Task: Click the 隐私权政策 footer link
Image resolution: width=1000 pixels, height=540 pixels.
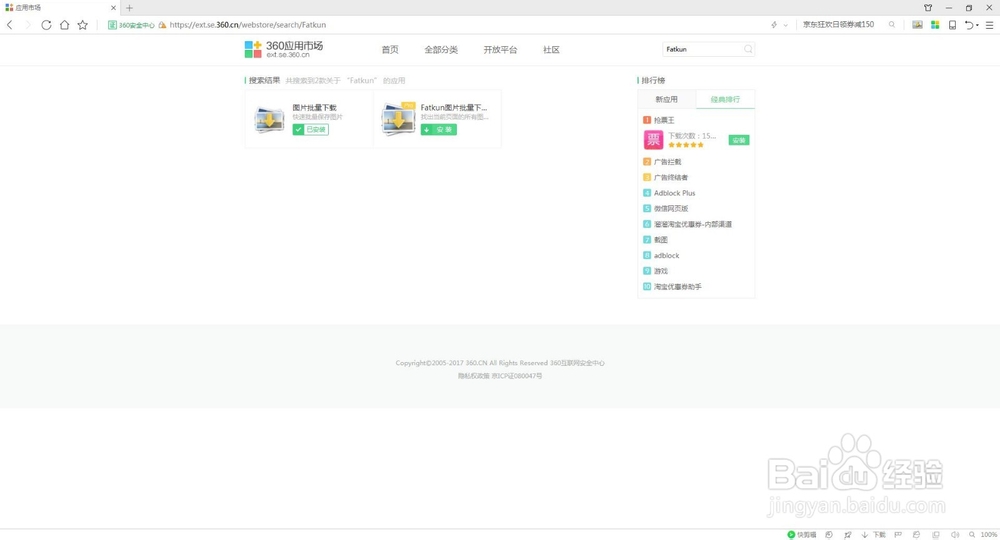Action: [473, 376]
